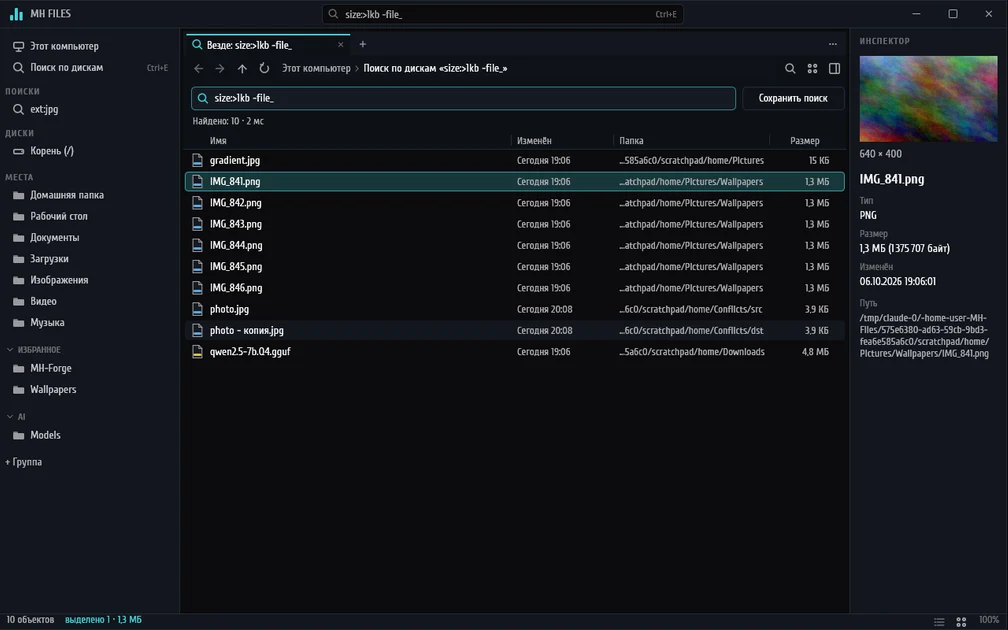1008x630 pixels.
Task: Switch to grid view in the toolbar
Action: 813,68
